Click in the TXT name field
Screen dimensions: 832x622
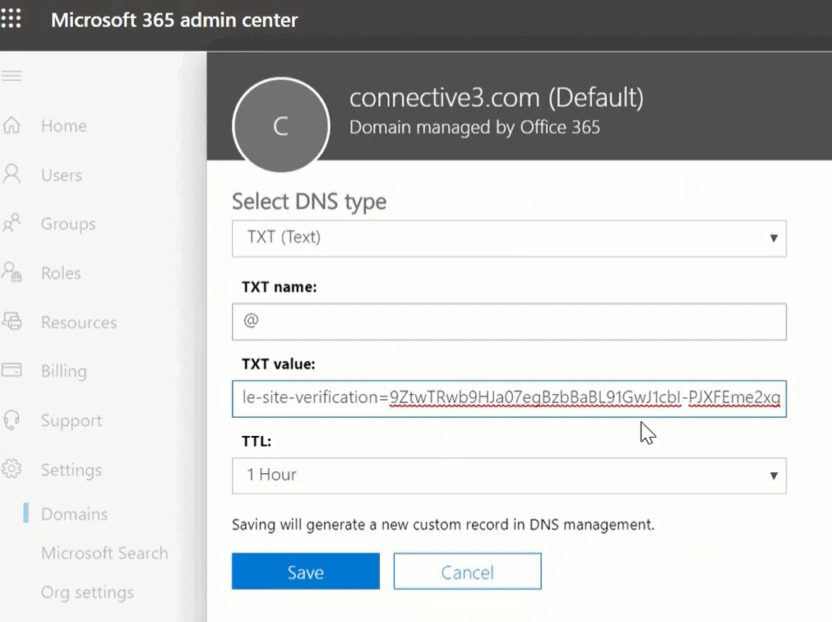[x=509, y=322]
